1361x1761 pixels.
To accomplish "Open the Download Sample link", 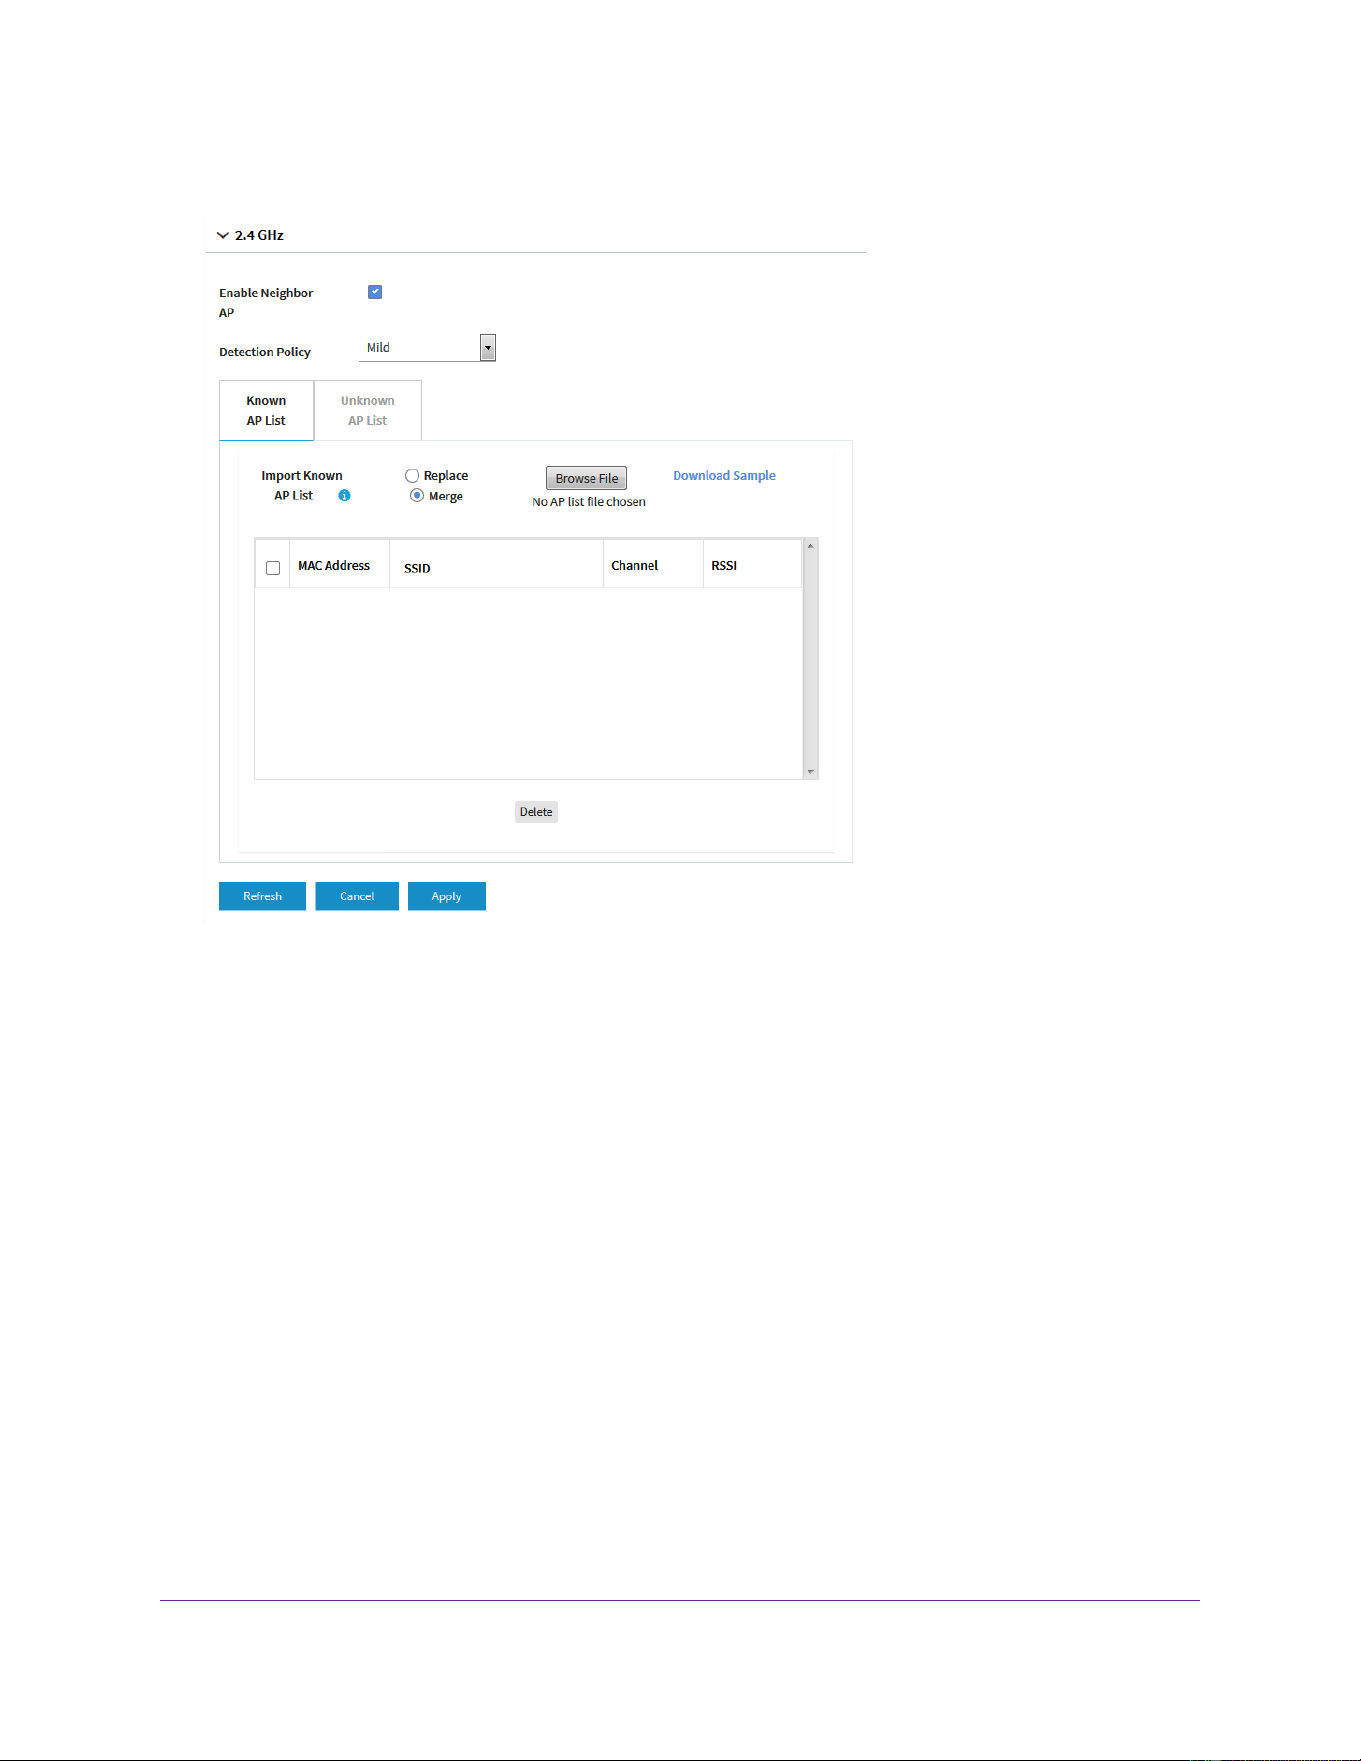I will [x=724, y=476].
